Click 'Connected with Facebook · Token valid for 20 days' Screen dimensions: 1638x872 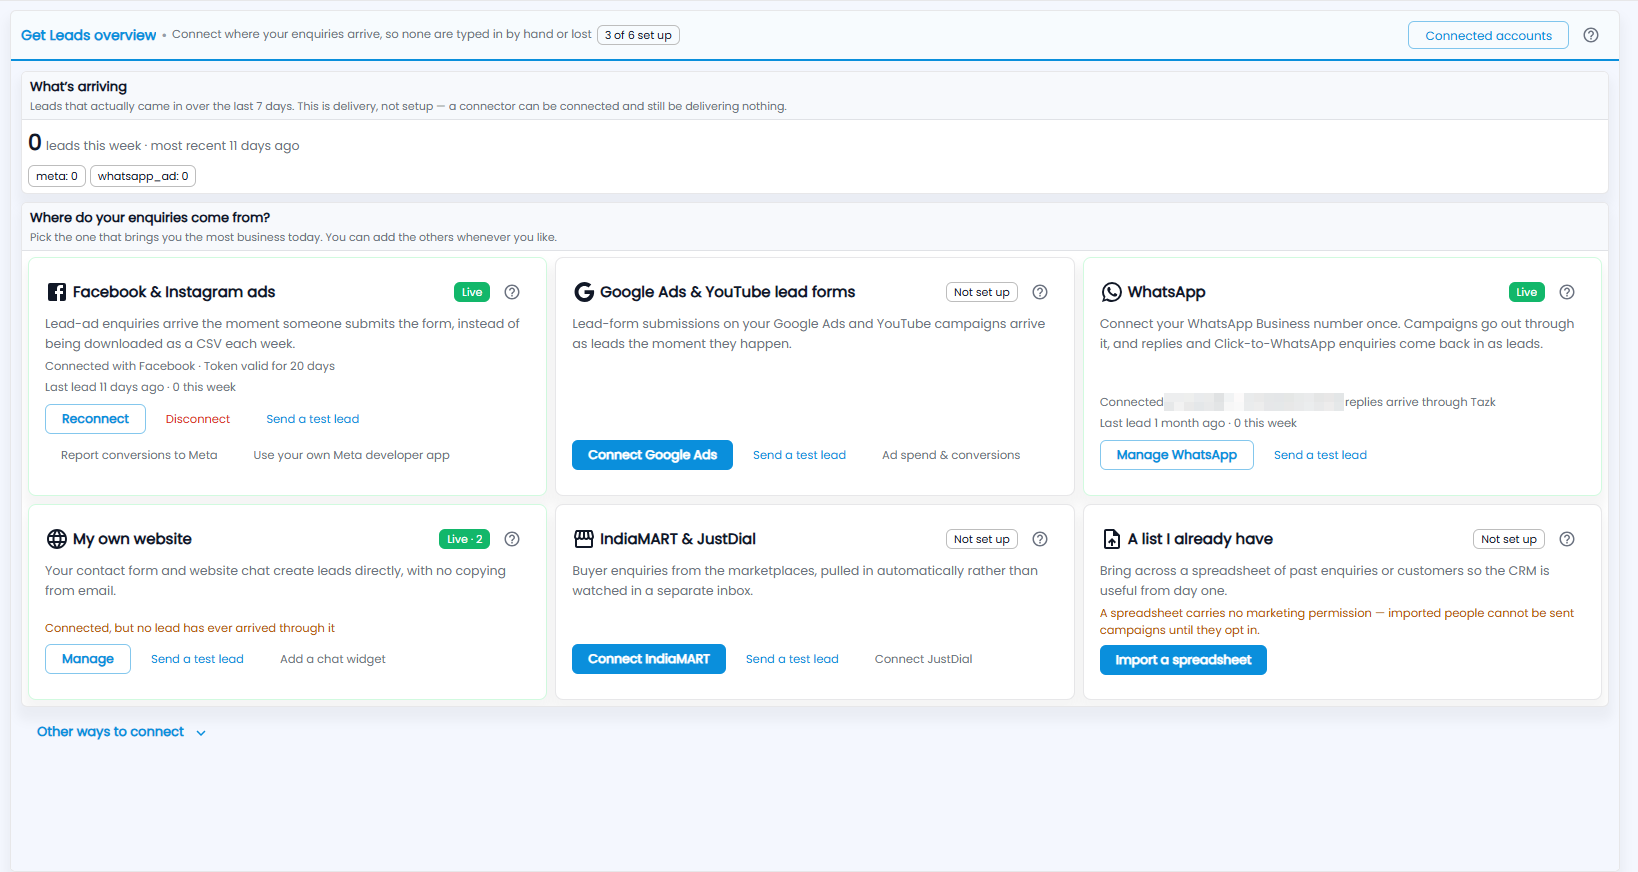190,366
